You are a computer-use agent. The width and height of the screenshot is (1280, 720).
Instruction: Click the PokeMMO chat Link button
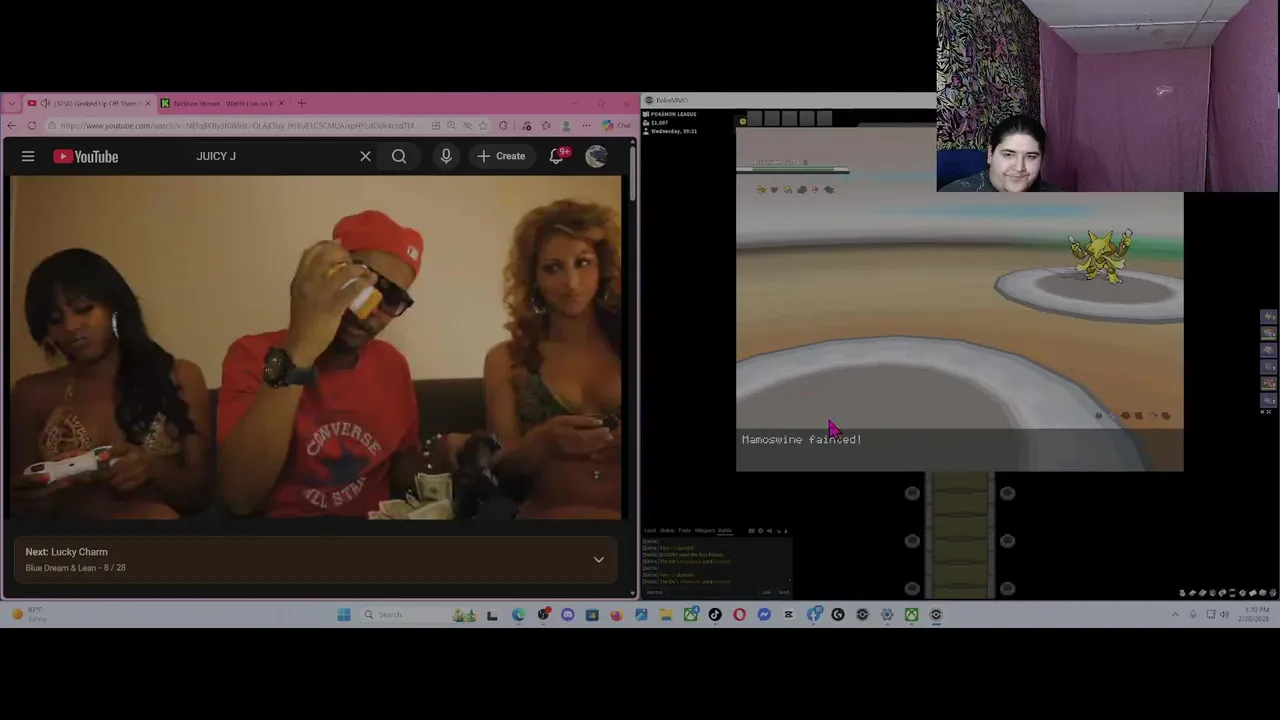pyautogui.click(x=766, y=592)
